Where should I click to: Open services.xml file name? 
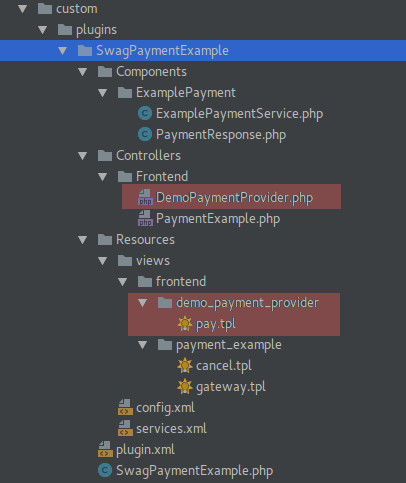[171, 429]
